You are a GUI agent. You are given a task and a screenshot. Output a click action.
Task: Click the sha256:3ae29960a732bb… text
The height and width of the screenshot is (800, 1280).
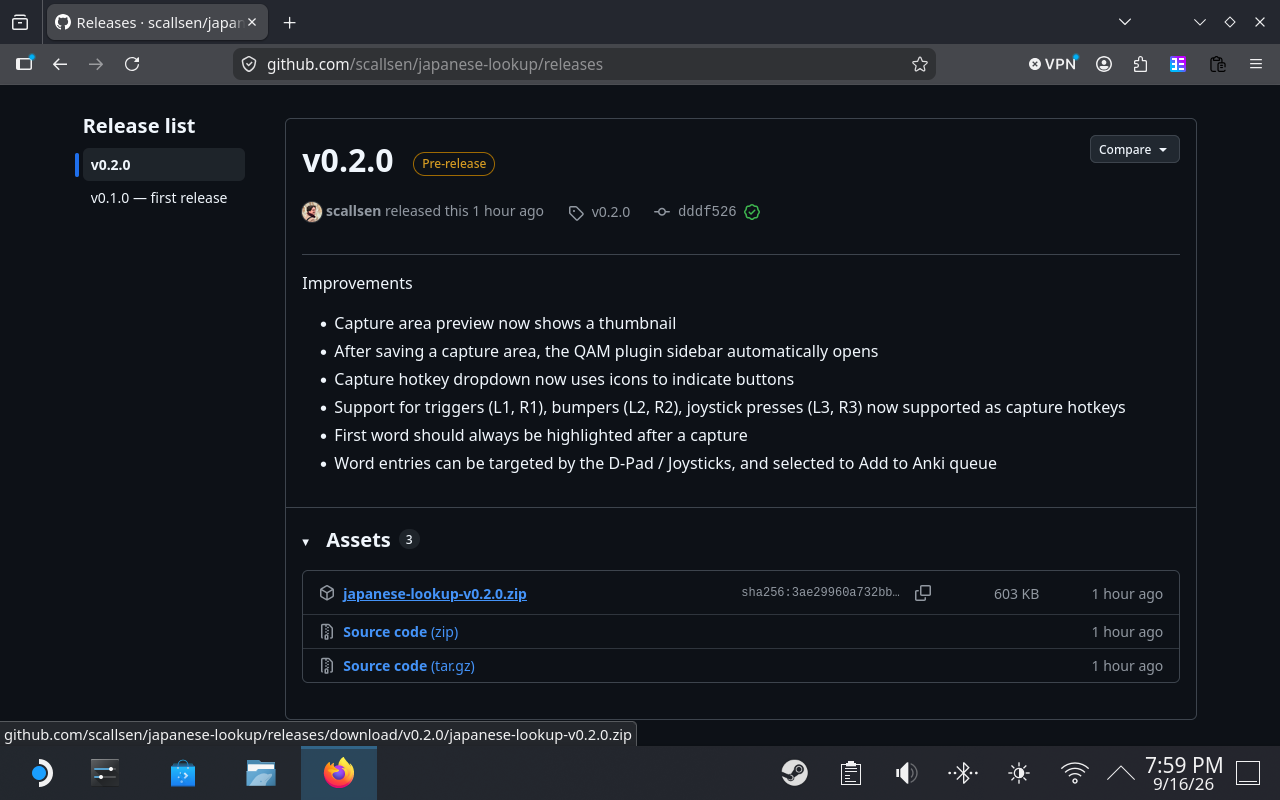[x=821, y=593]
